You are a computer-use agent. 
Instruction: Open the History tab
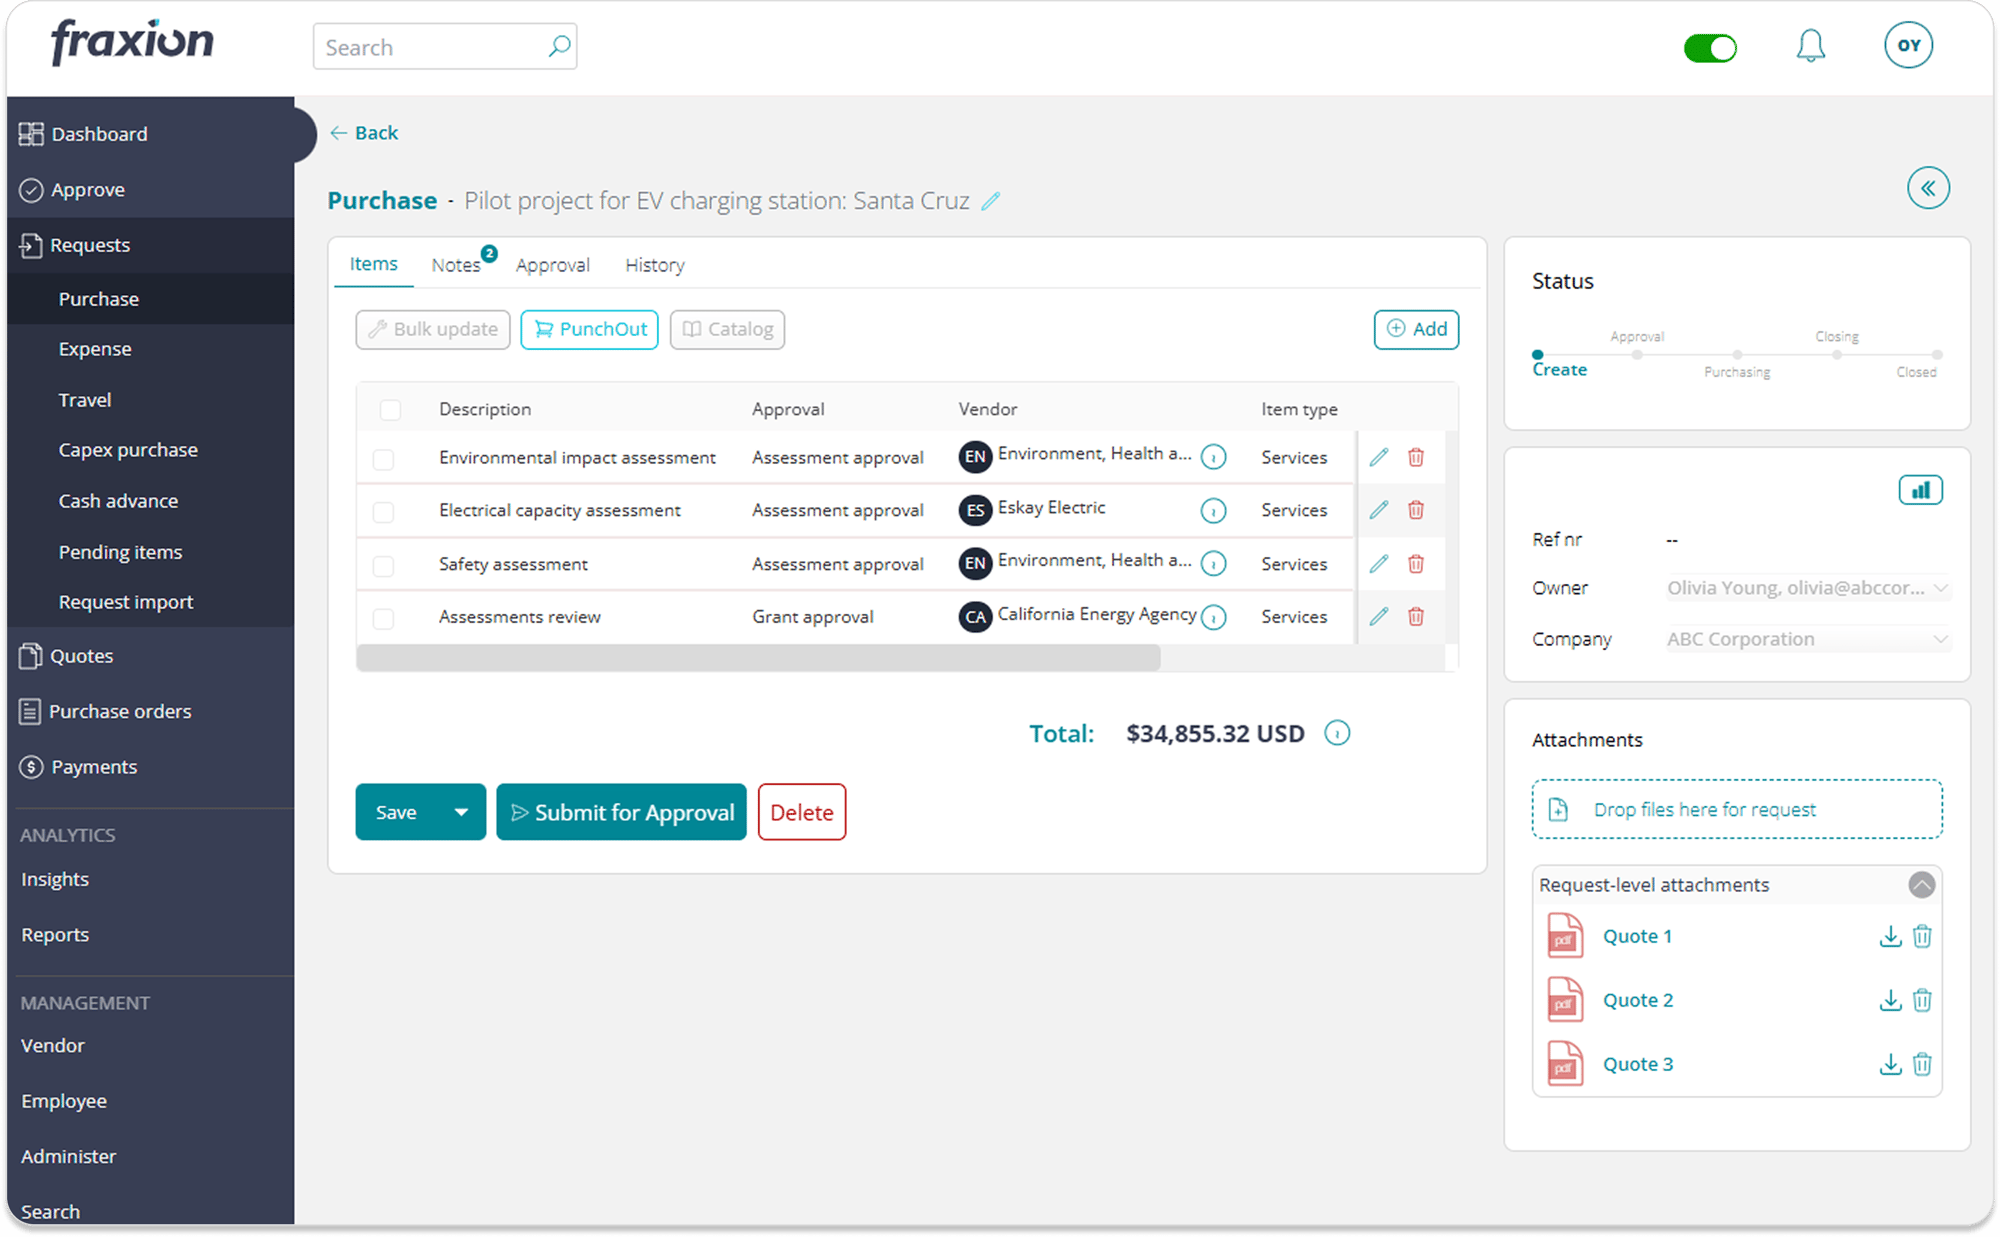[654, 264]
